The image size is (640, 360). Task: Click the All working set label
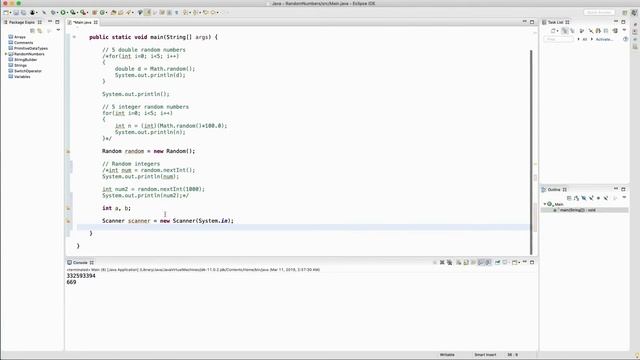click(584, 39)
